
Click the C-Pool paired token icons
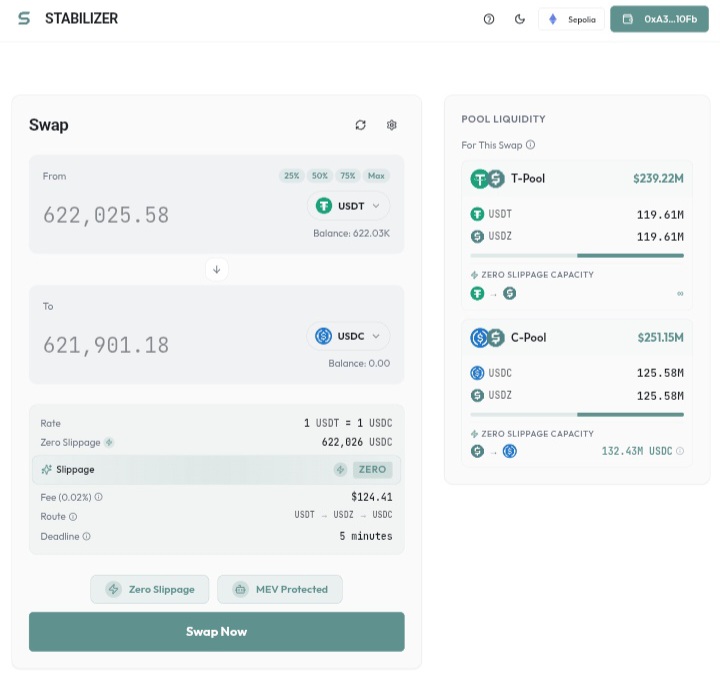pyautogui.click(x=488, y=338)
